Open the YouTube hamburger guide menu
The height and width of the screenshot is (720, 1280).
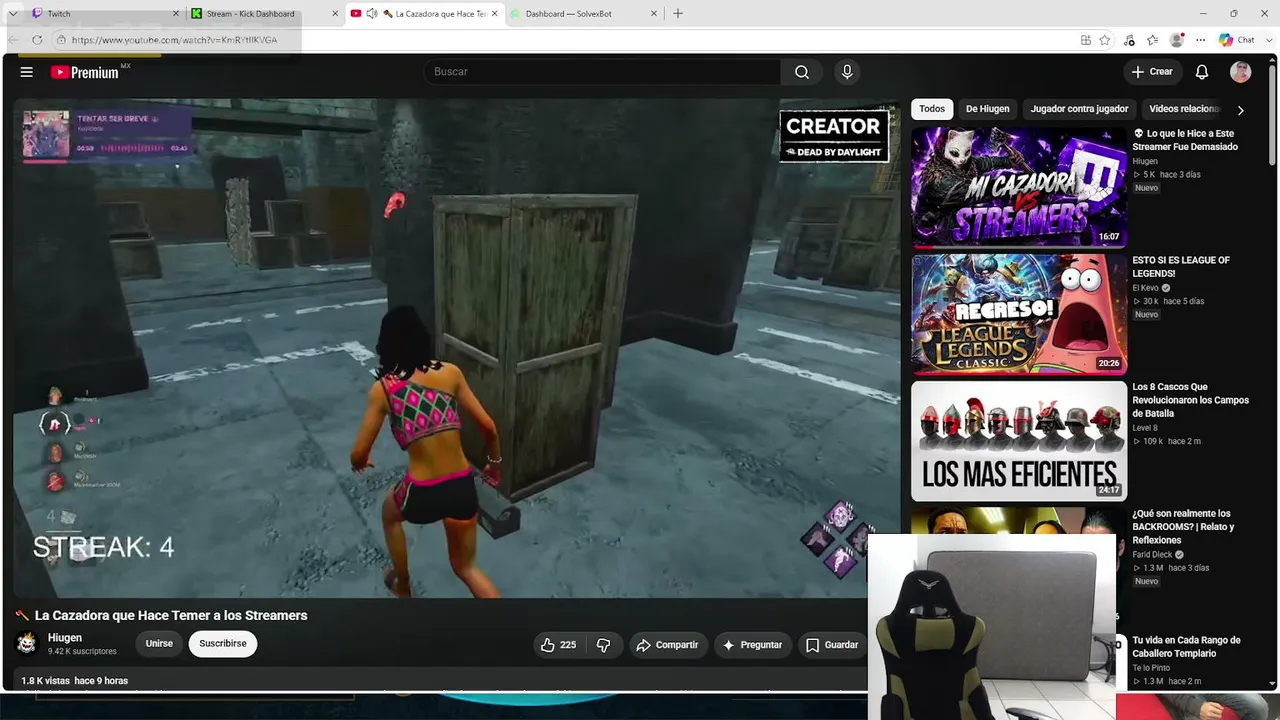(27, 72)
